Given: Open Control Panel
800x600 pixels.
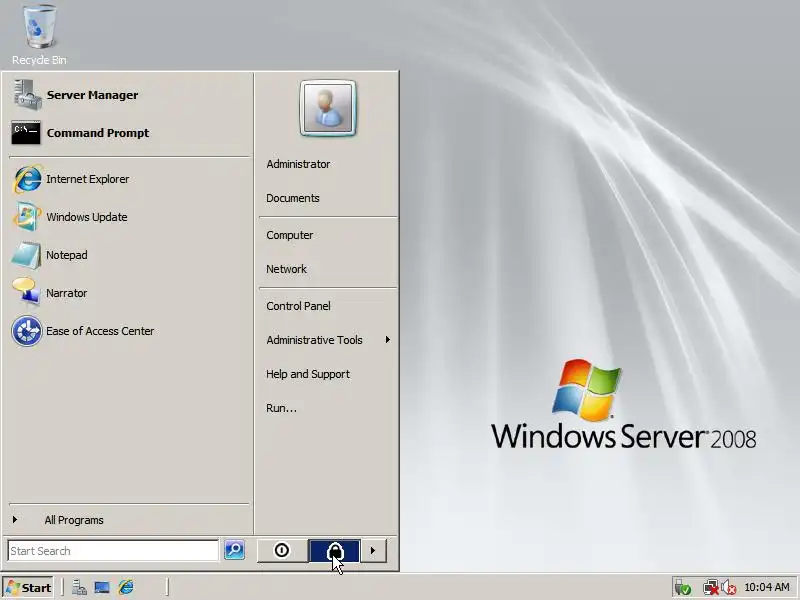Looking at the screenshot, I should tap(328, 306).
